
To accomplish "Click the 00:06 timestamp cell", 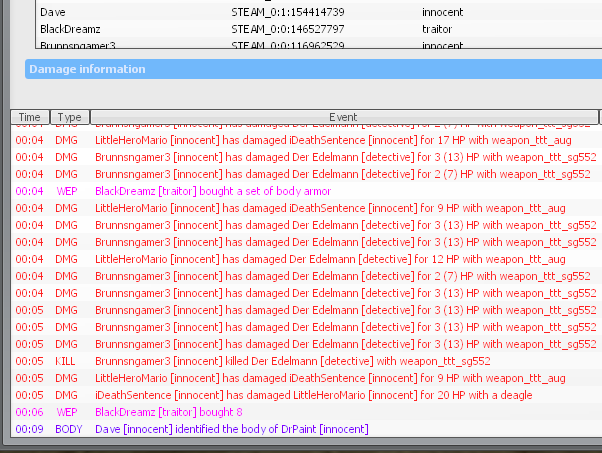I will point(29,412).
